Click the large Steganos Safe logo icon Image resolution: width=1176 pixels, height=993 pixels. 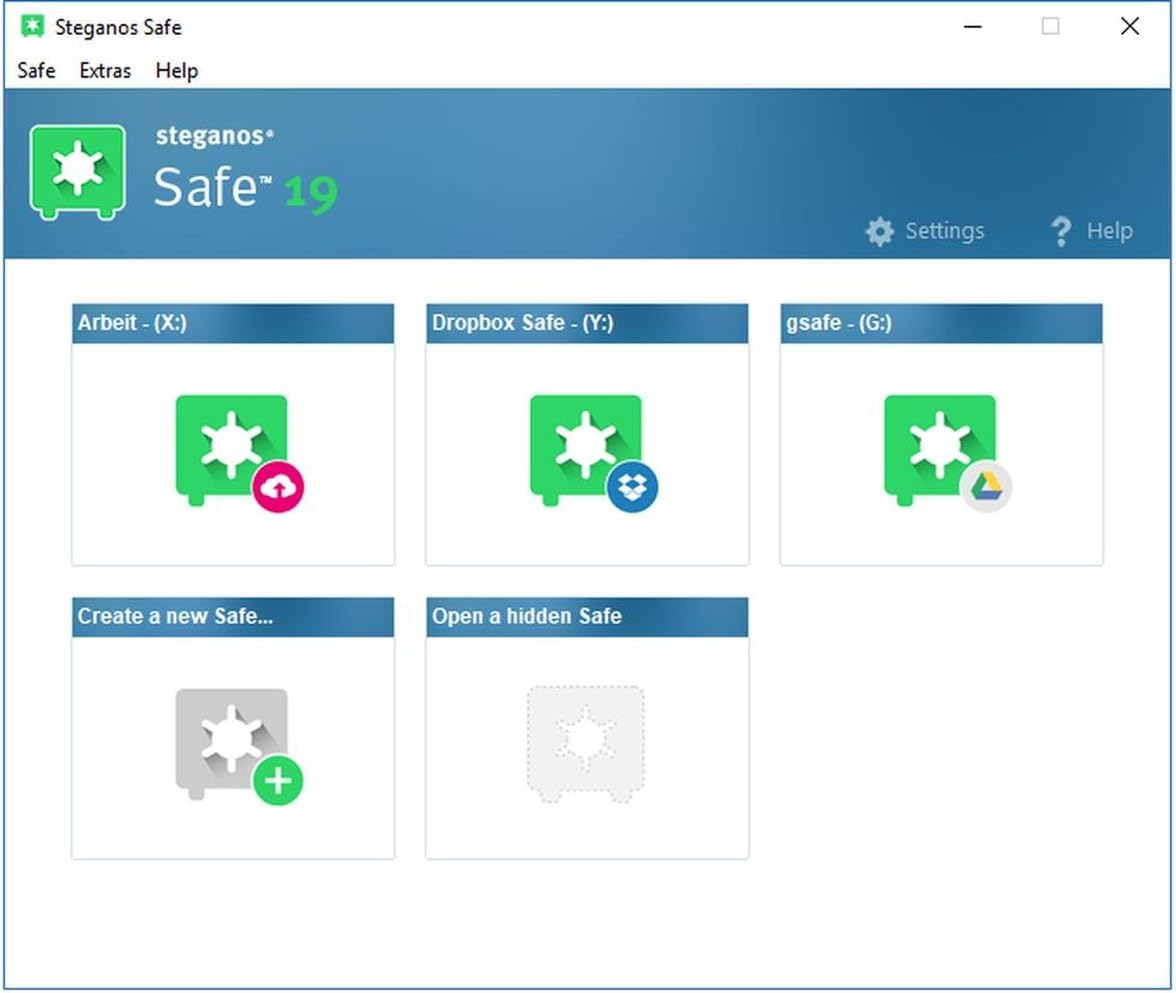[77, 172]
